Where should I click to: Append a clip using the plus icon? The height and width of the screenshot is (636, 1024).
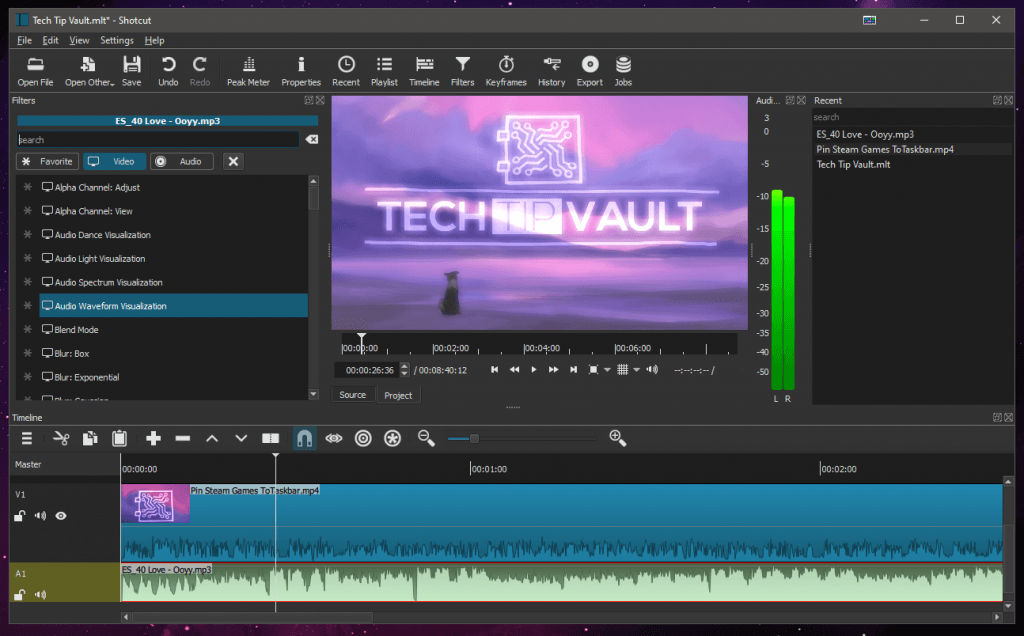153,438
